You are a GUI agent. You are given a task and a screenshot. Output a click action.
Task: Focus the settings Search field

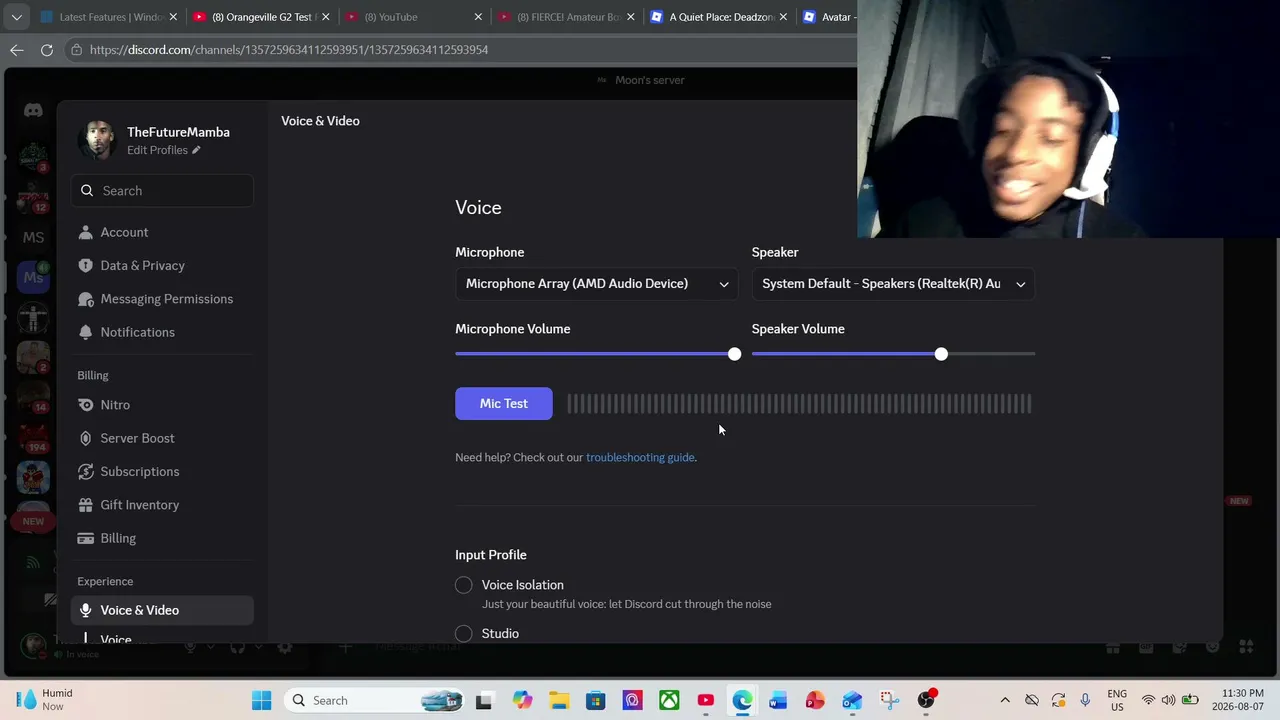point(162,191)
